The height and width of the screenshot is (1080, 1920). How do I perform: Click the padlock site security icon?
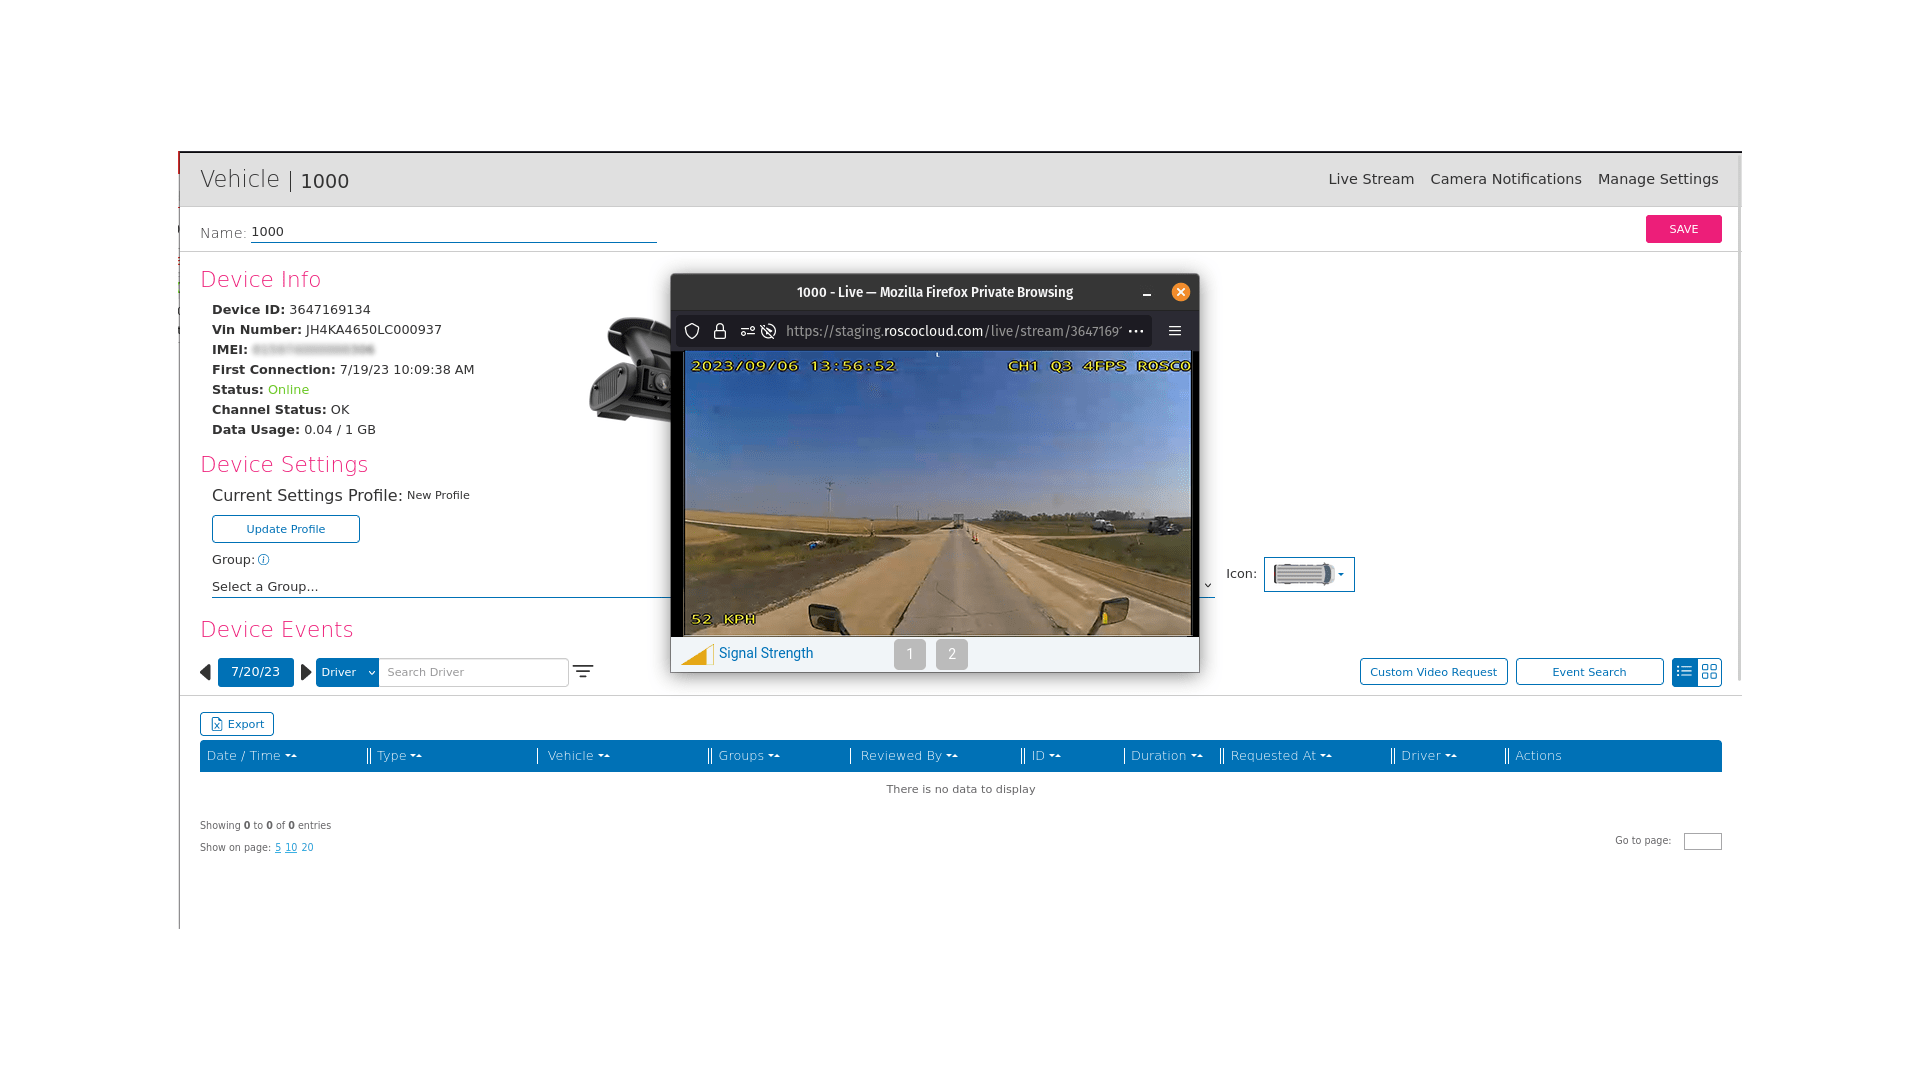tap(720, 331)
